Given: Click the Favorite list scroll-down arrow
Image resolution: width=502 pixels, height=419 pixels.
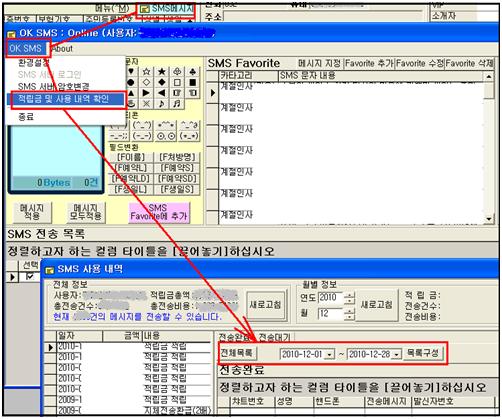Looking at the screenshot, I should coord(489,219).
